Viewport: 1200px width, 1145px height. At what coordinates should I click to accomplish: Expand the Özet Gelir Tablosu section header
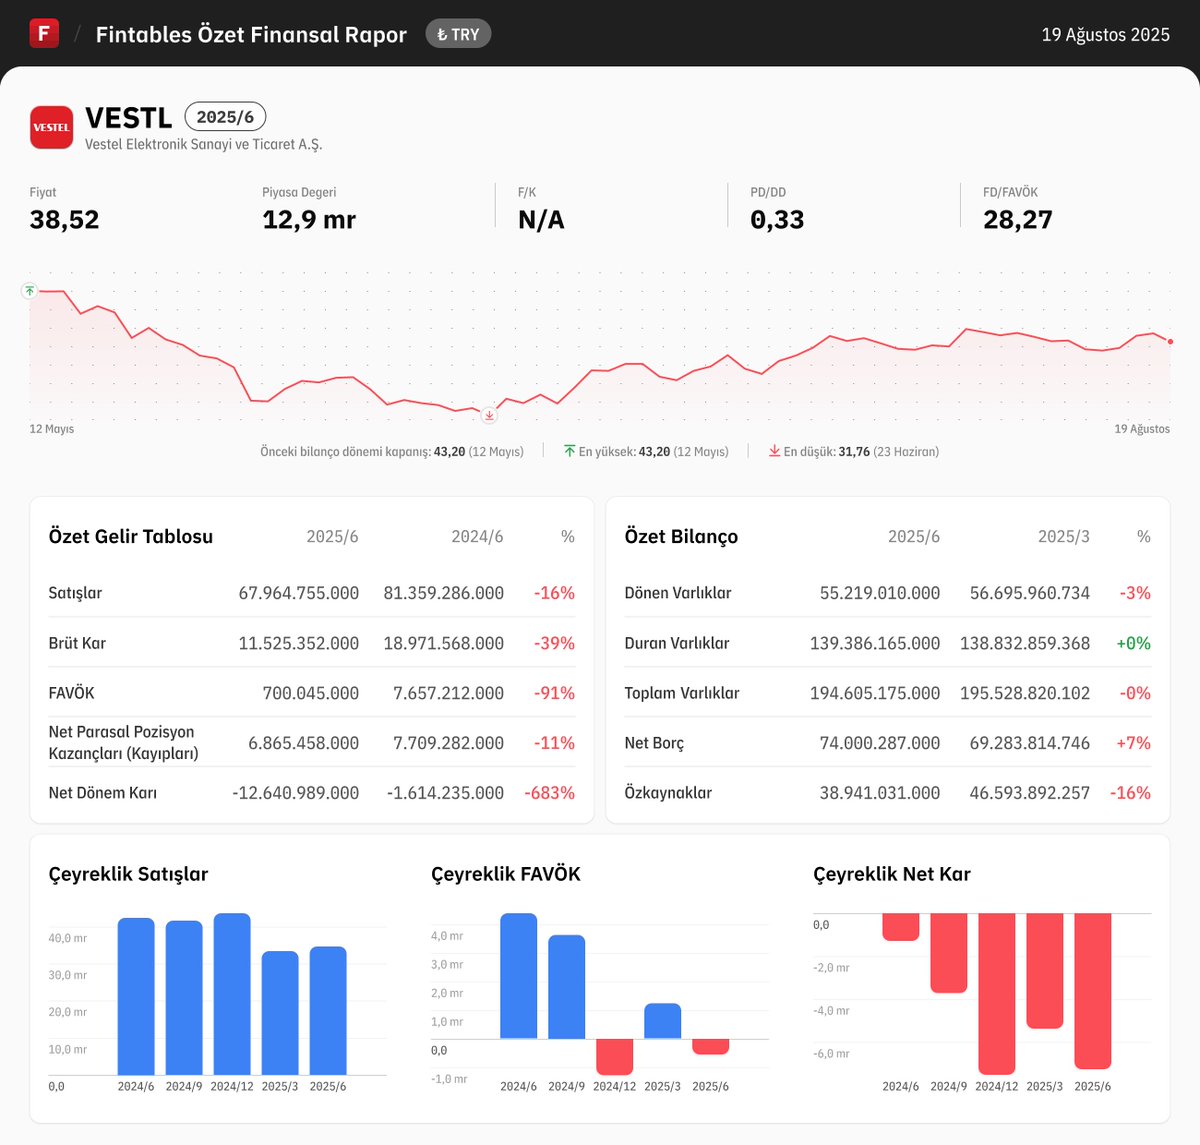click(x=130, y=536)
